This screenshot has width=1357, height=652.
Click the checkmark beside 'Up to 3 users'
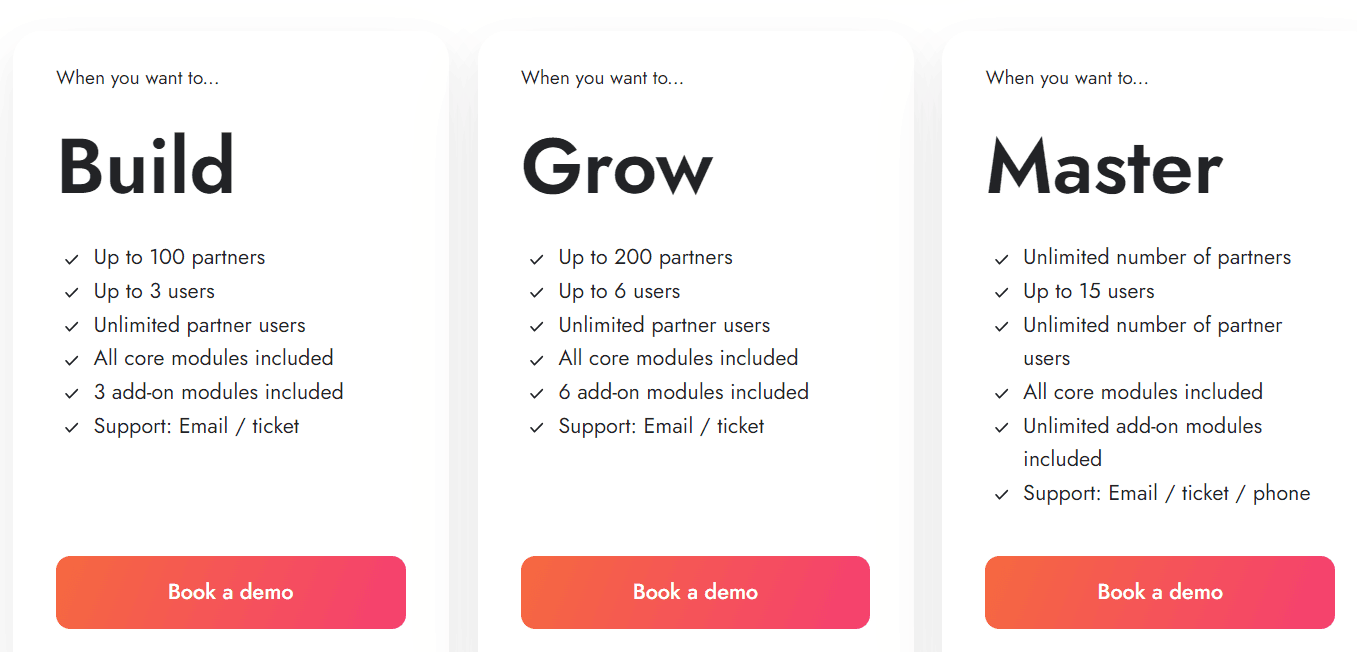click(x=71, y=292)
